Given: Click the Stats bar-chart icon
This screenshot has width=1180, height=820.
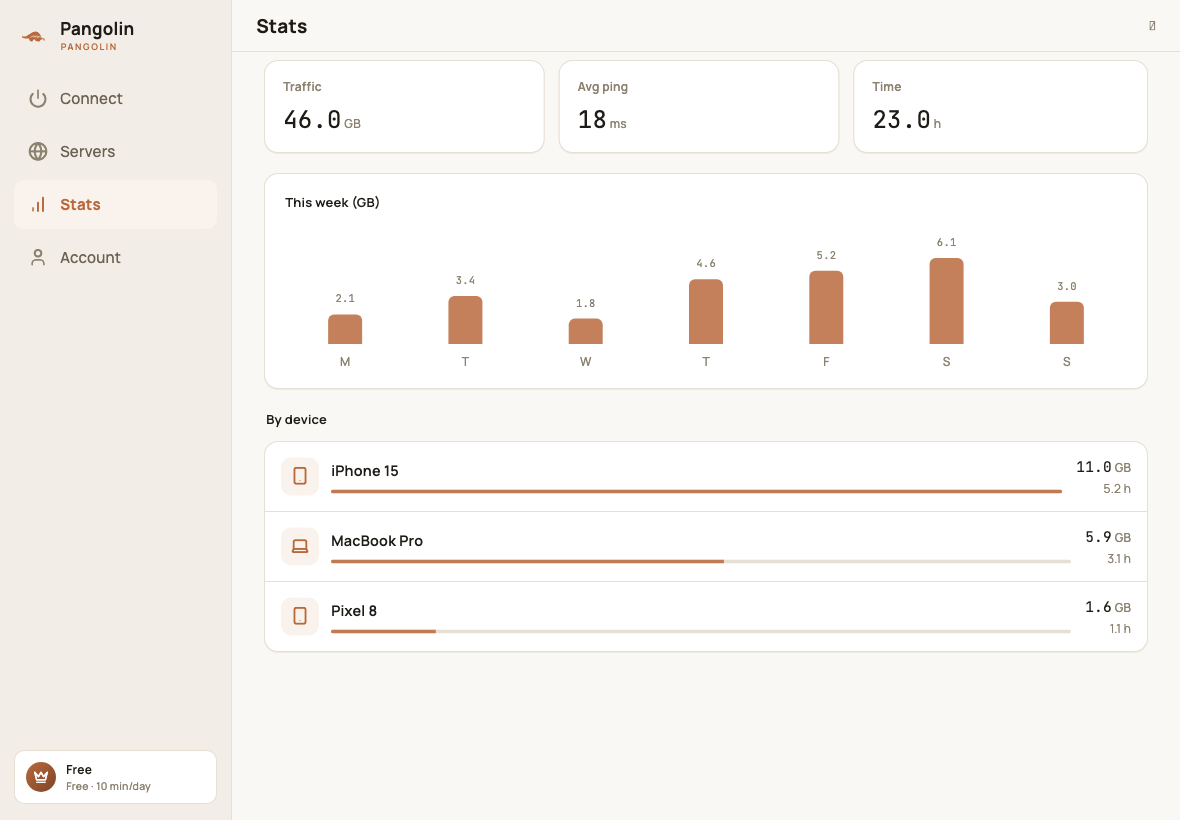Looking at the screenshot, I should (38, 205).
